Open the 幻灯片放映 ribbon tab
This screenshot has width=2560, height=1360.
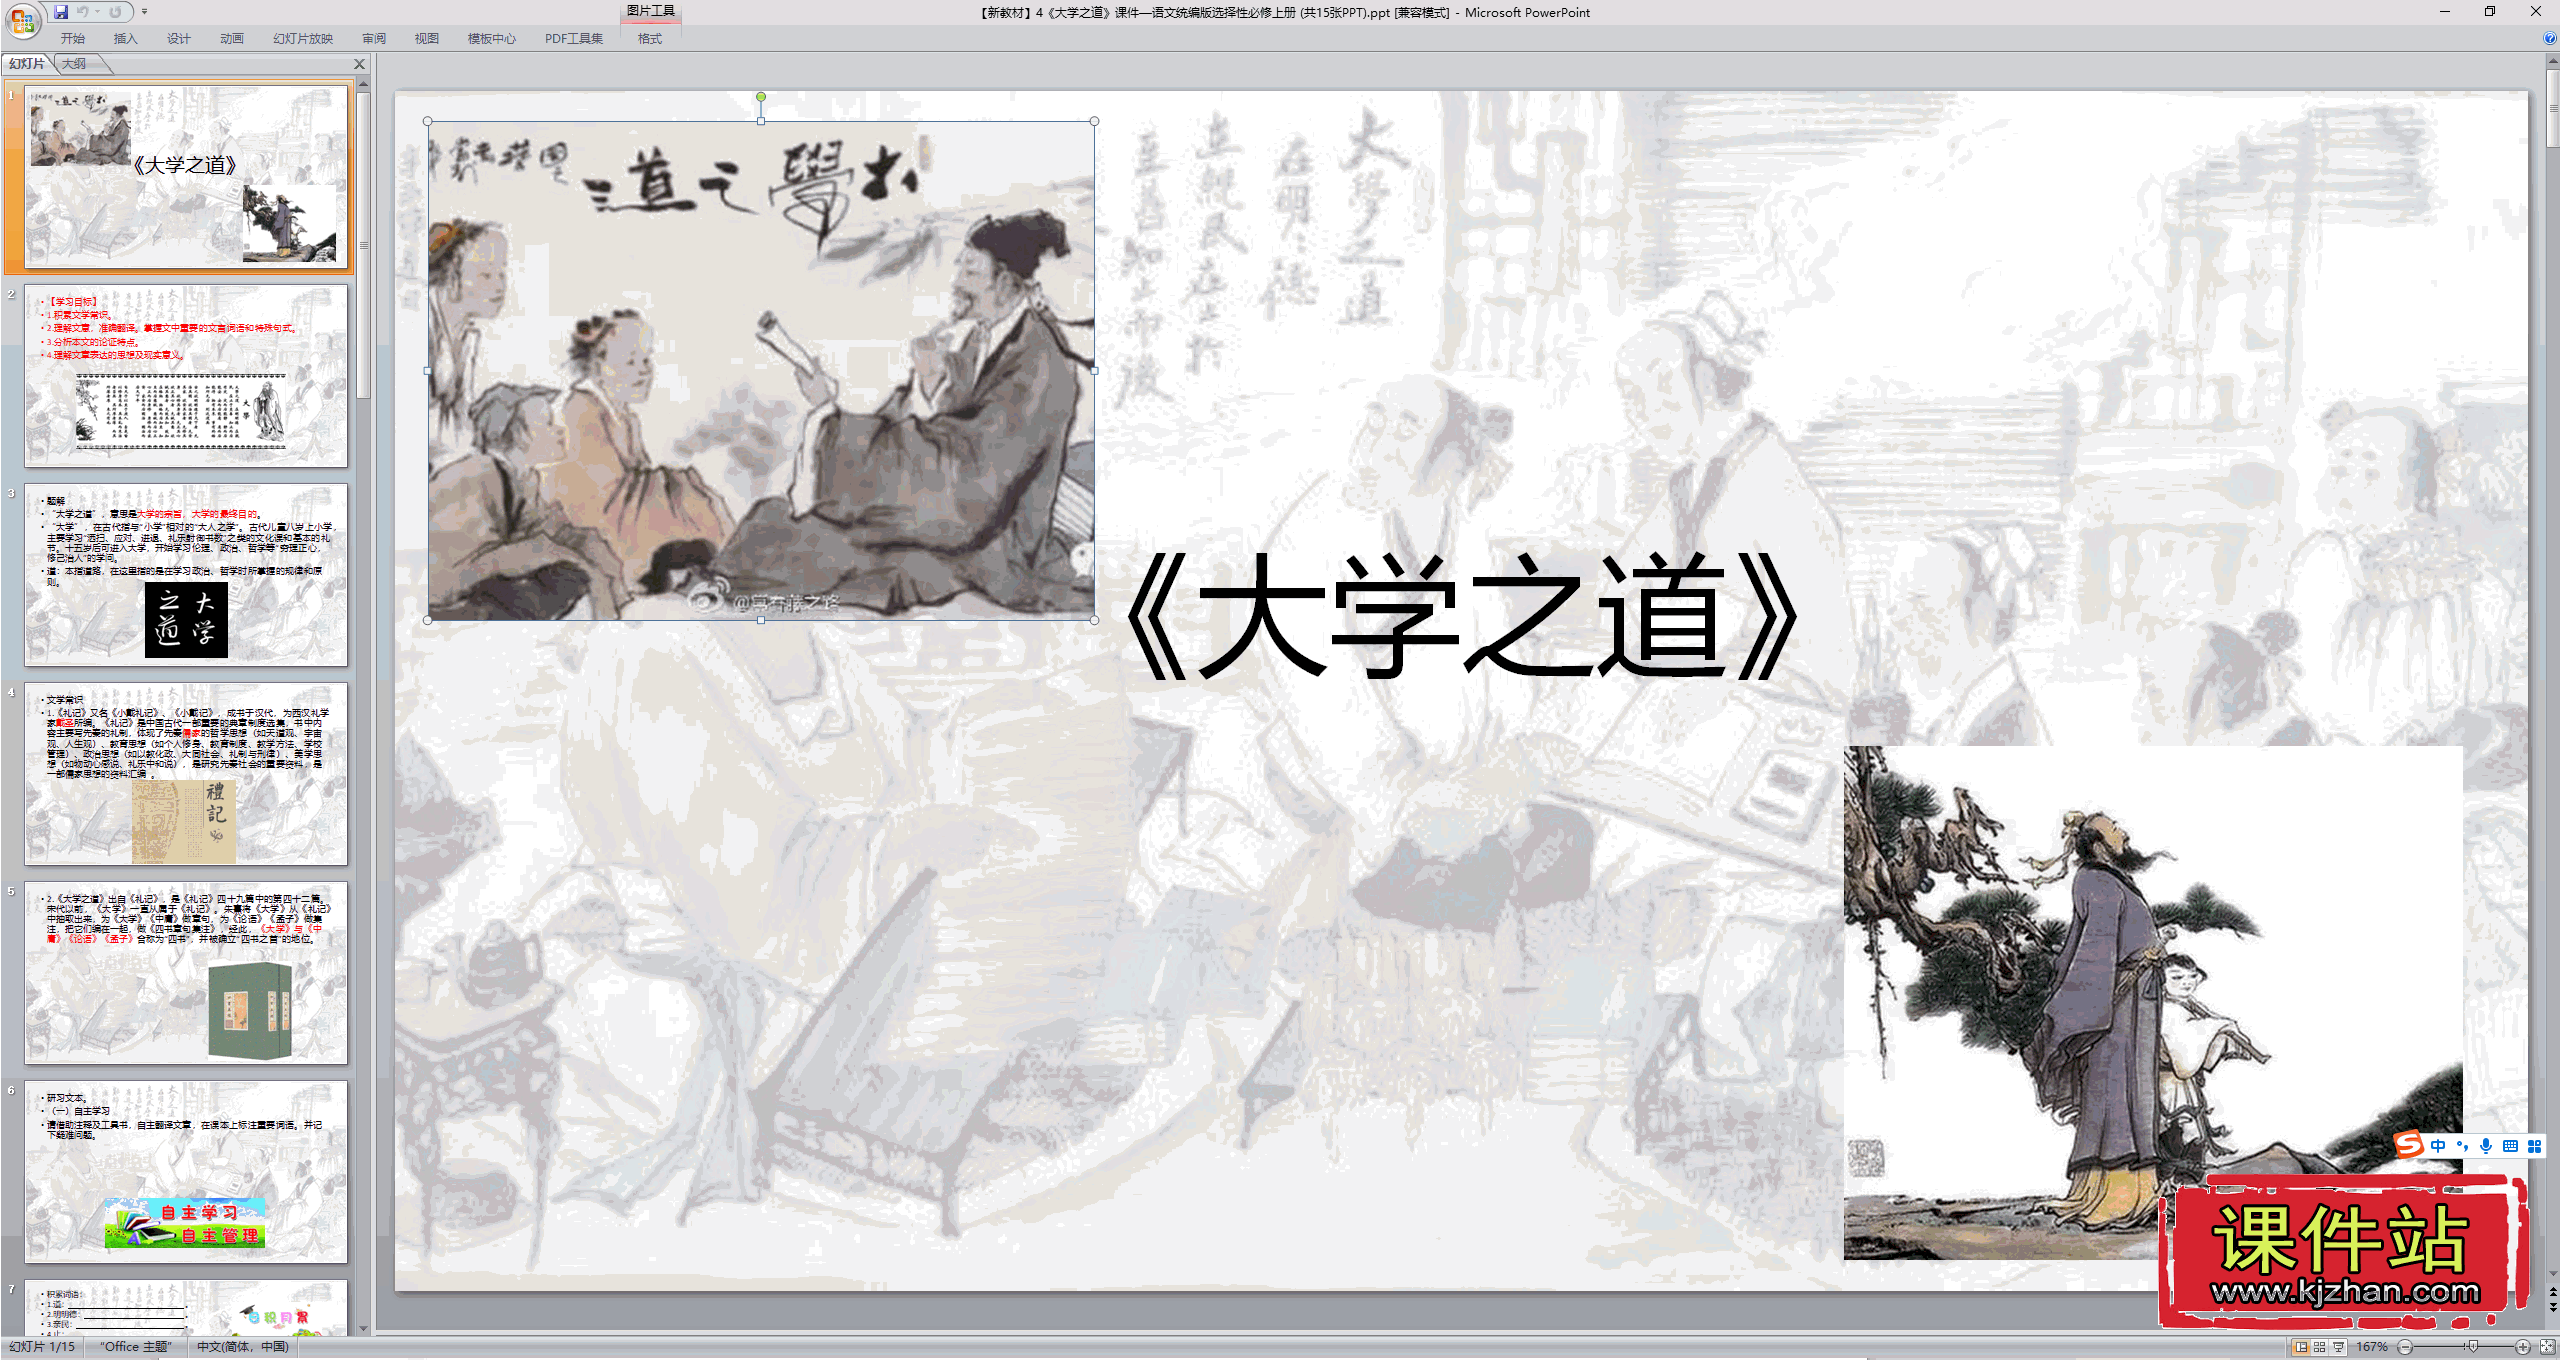click(x=303, y=39)
